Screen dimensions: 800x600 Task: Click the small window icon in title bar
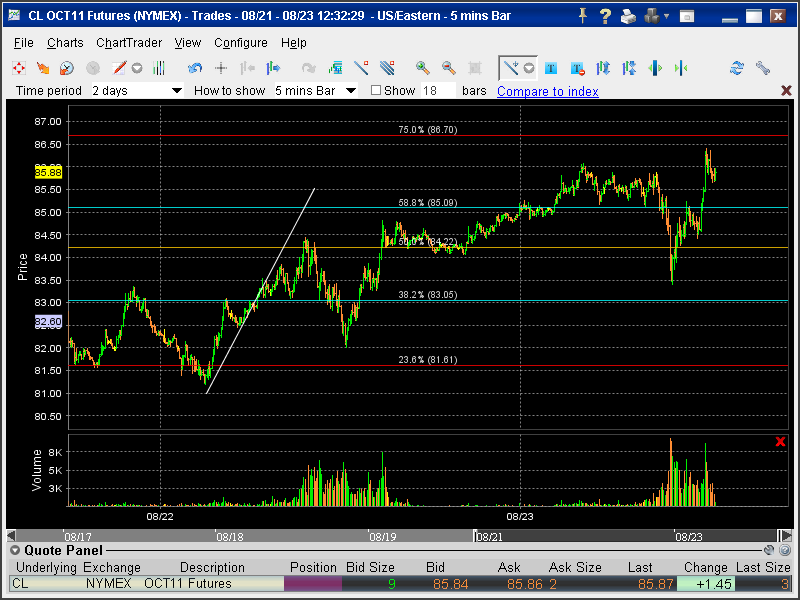(687, 17)
